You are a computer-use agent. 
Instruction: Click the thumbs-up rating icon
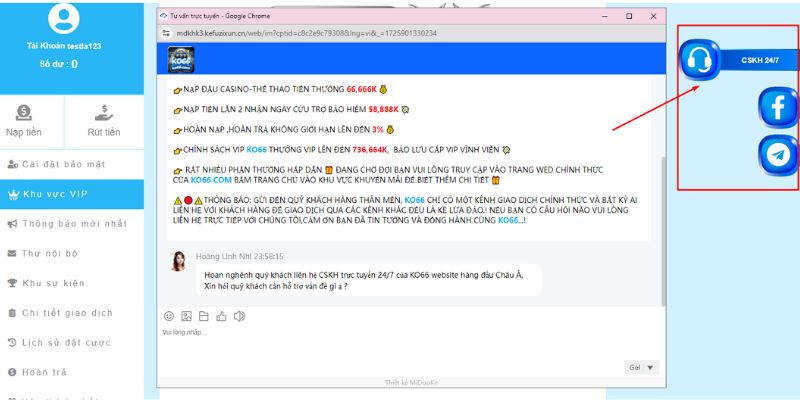(x=221, y=316)
